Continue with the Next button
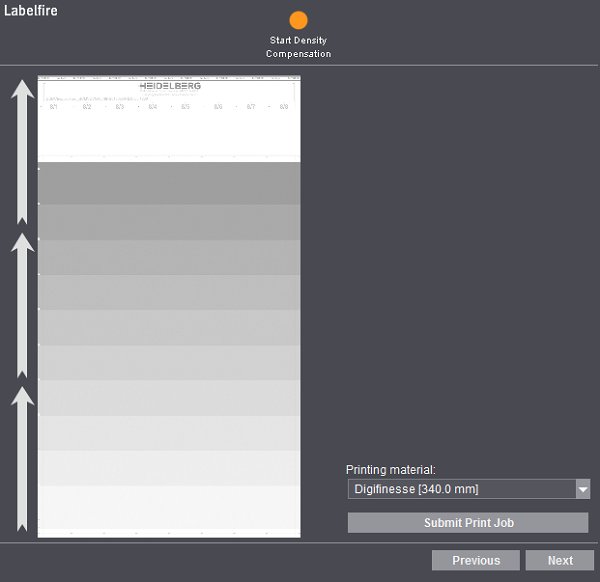600x582 pixels. click(560, 560)
